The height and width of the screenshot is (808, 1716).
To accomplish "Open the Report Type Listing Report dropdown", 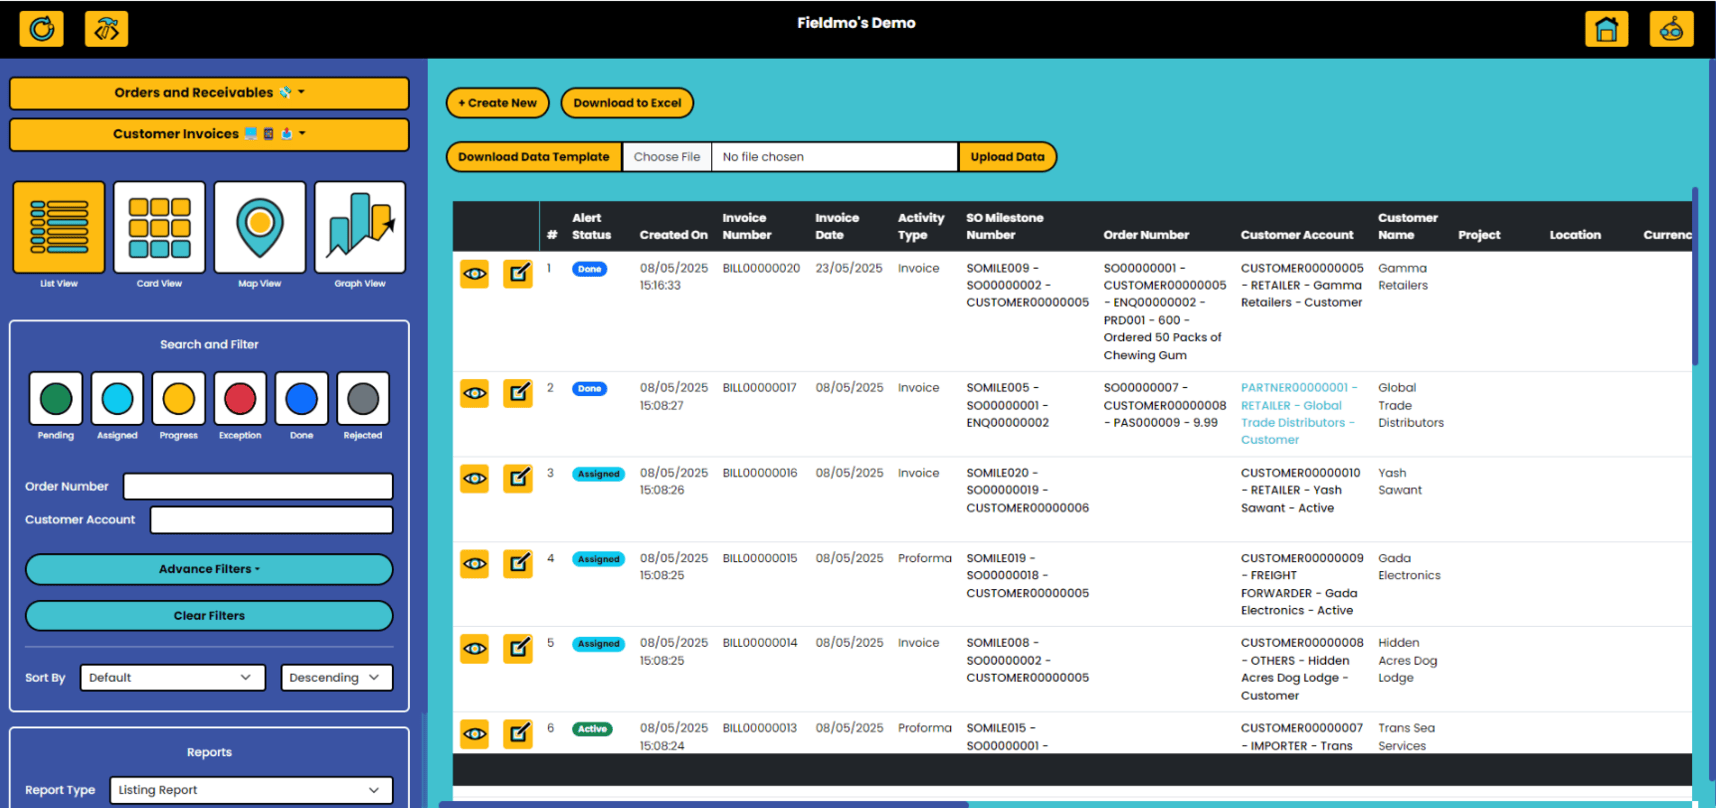I will click(251, 790).
